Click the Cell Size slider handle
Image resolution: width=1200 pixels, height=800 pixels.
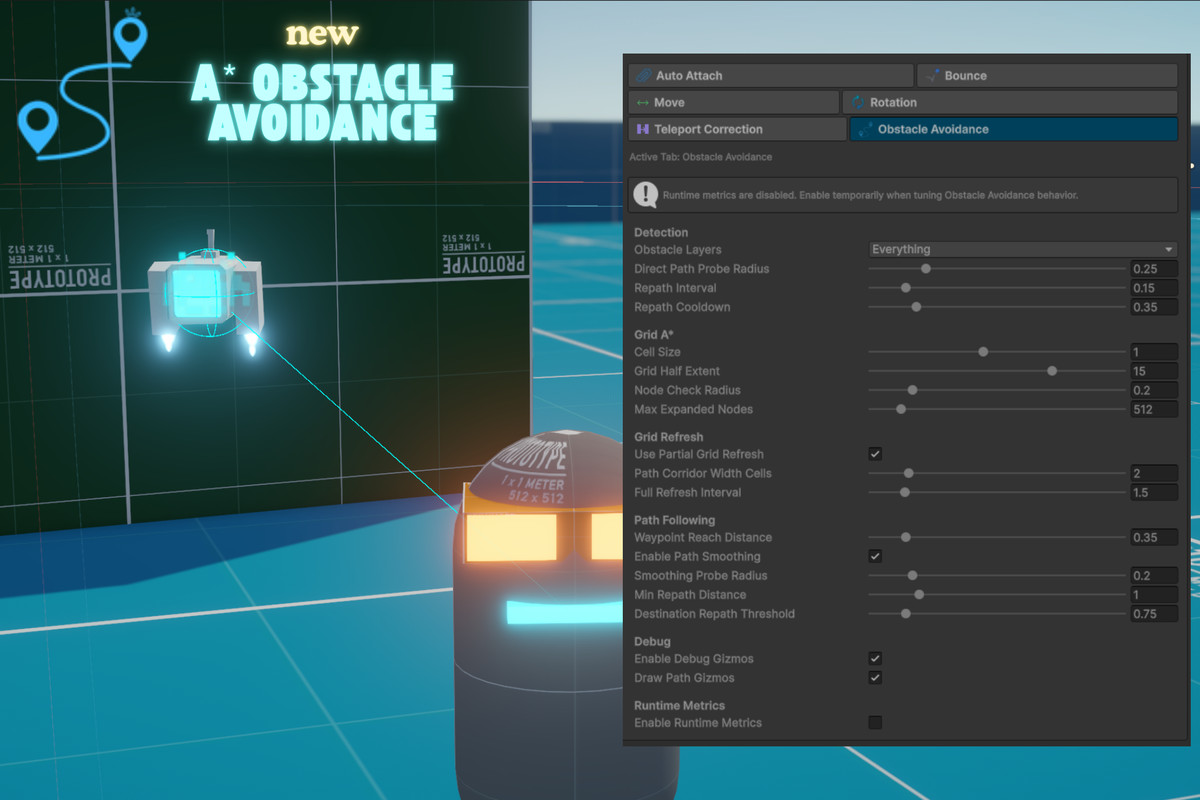tap(983, 352)
